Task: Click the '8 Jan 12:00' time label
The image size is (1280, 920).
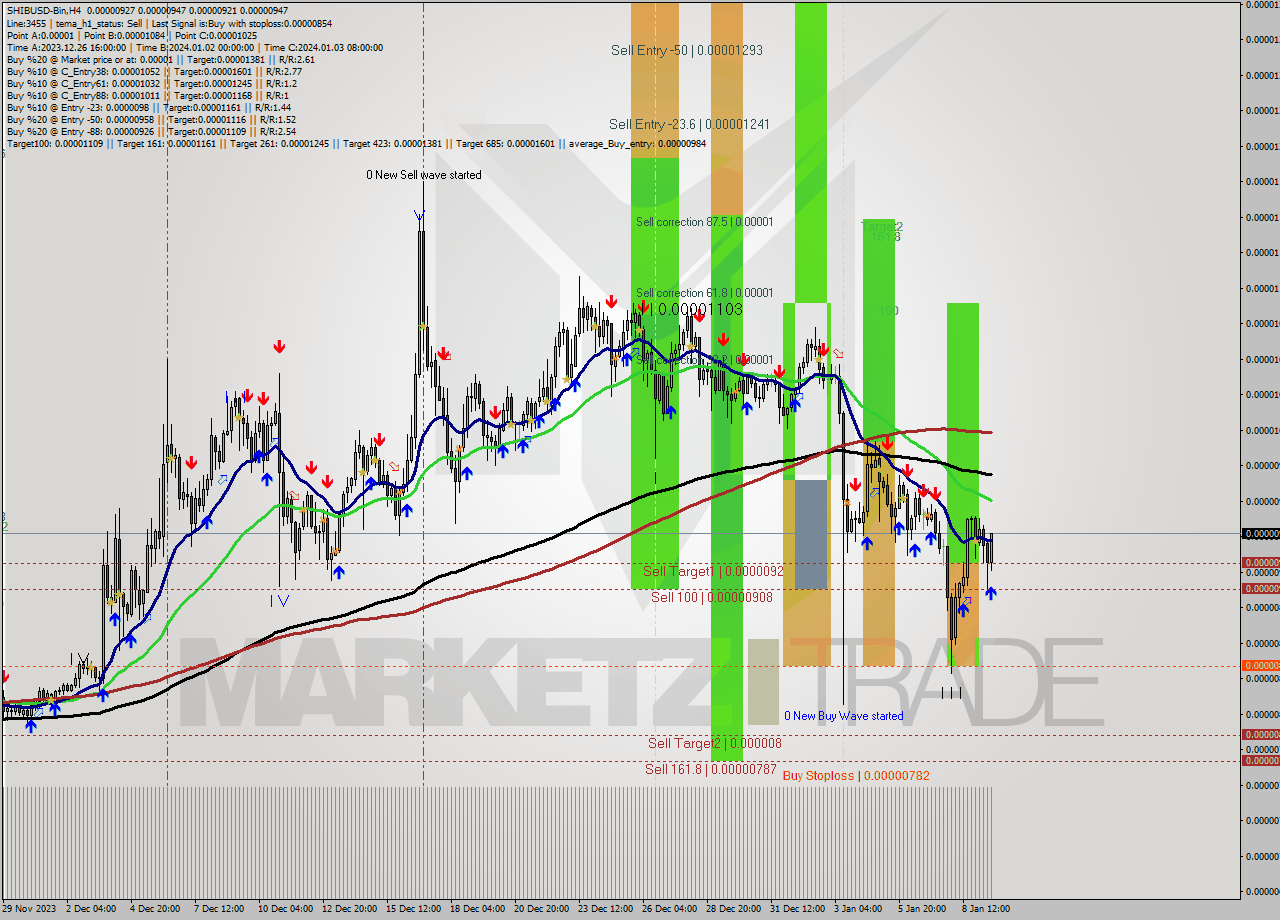Action: pyautogui.click(x=986, y=909)
